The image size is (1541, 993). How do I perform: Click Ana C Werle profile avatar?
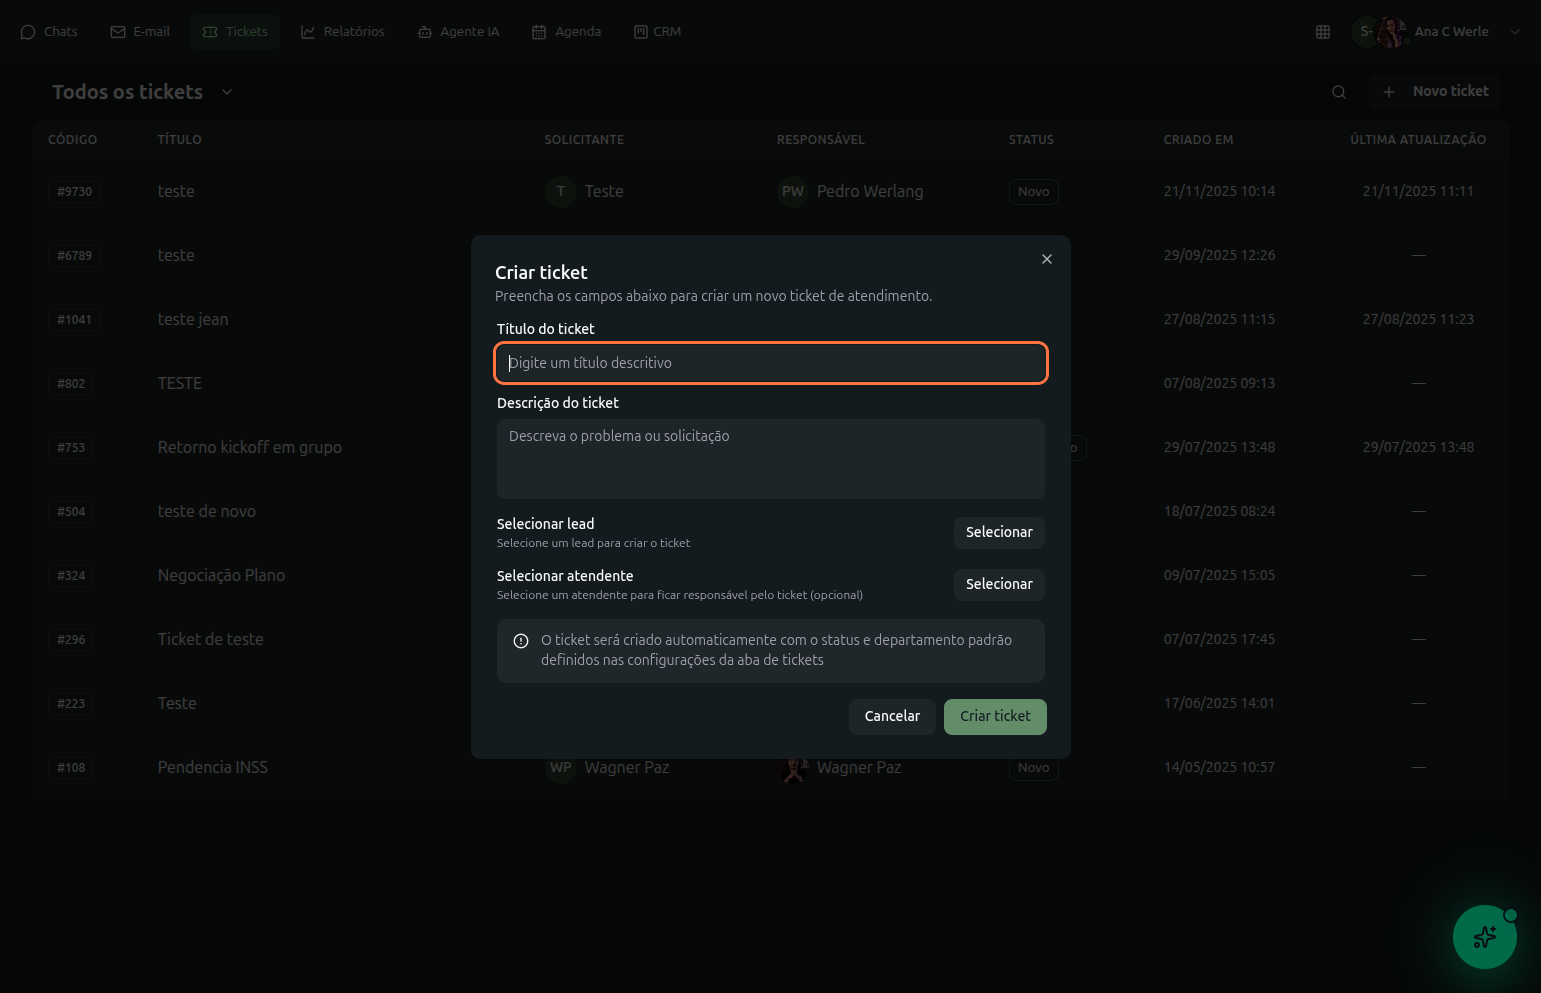pyautogui.click(x=1390, y=32)
